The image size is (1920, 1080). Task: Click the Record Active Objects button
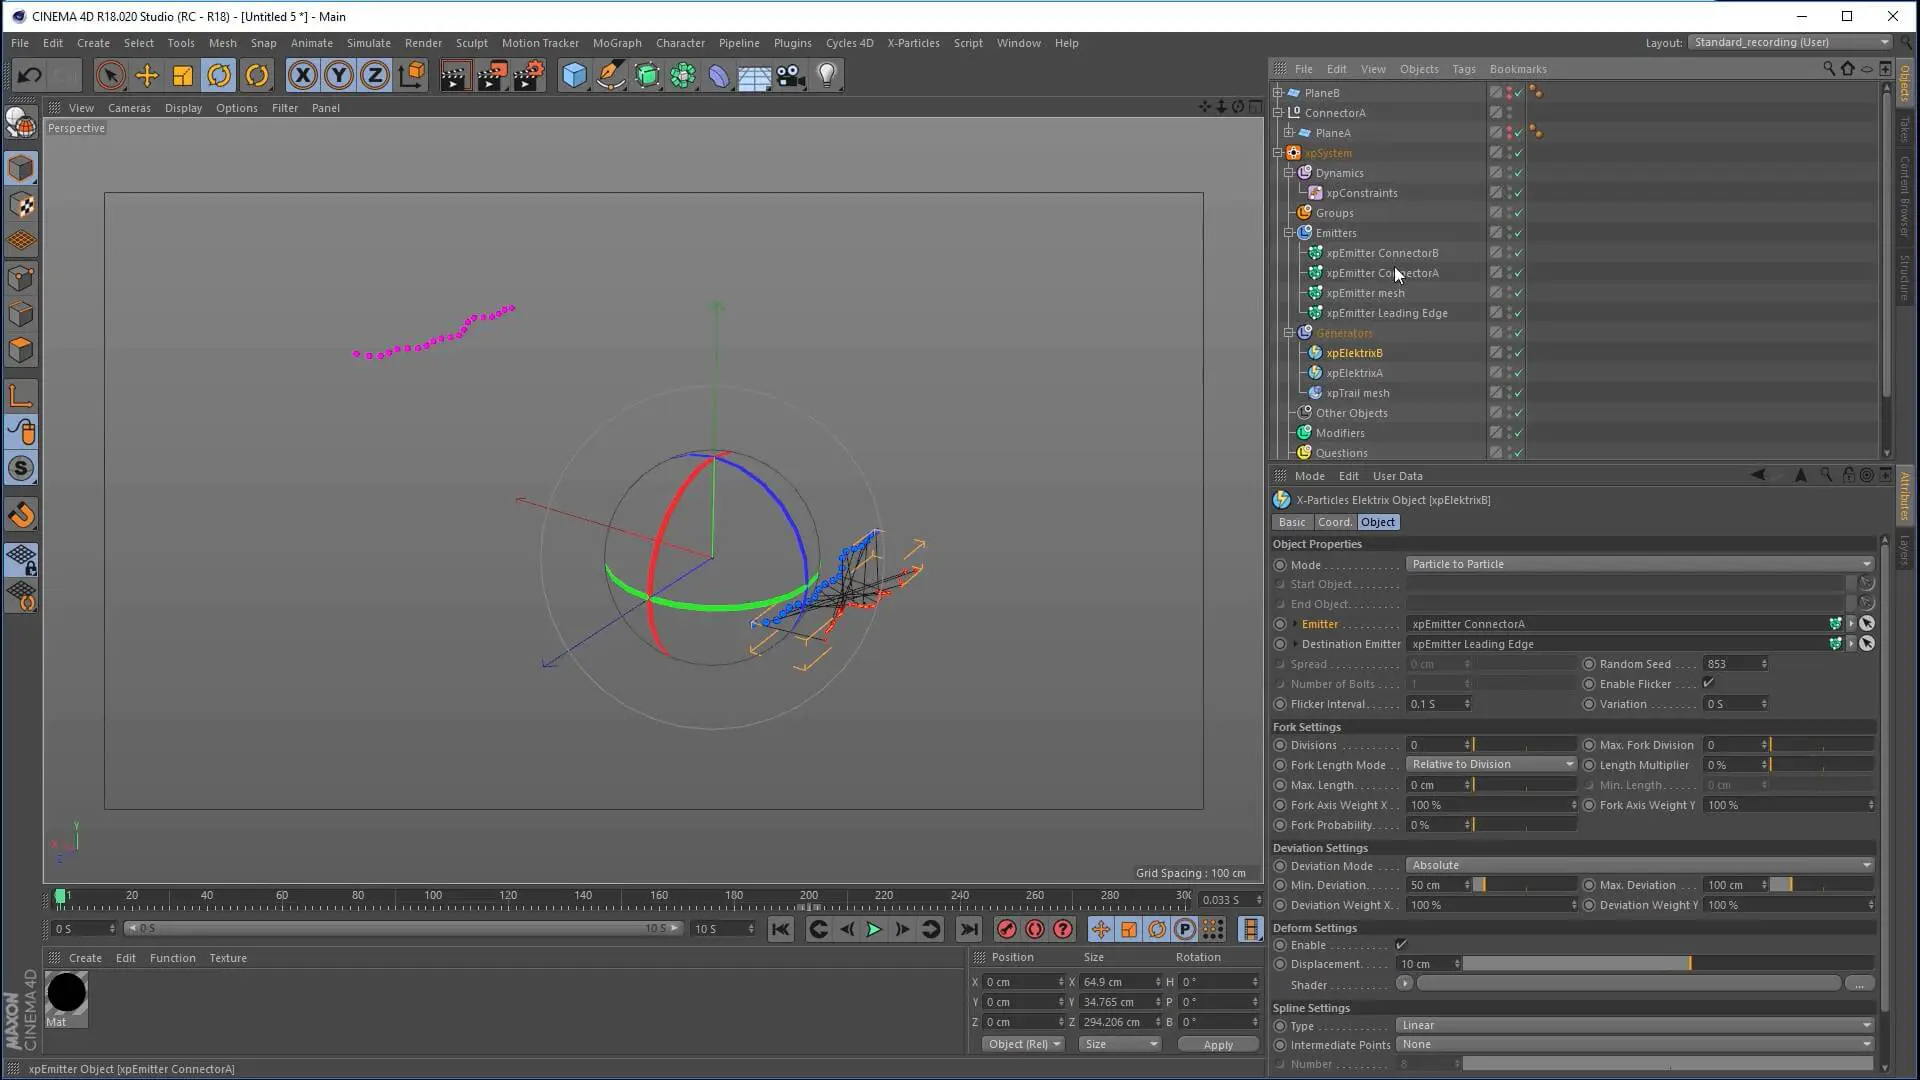click(x=1007, y=929)
